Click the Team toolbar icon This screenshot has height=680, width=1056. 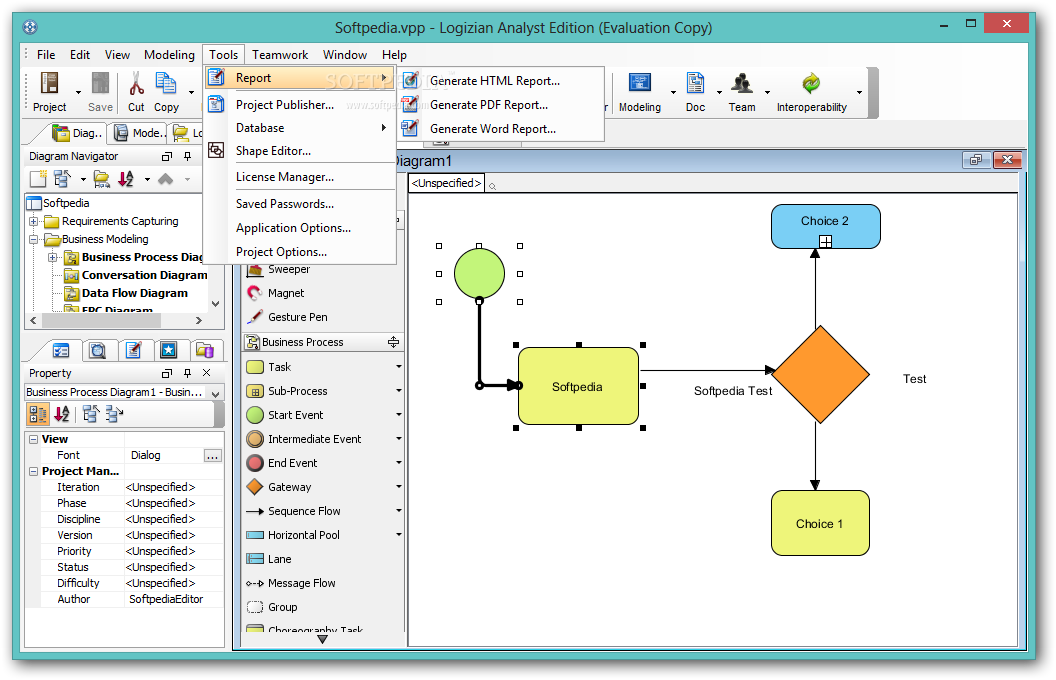(741, 83)
